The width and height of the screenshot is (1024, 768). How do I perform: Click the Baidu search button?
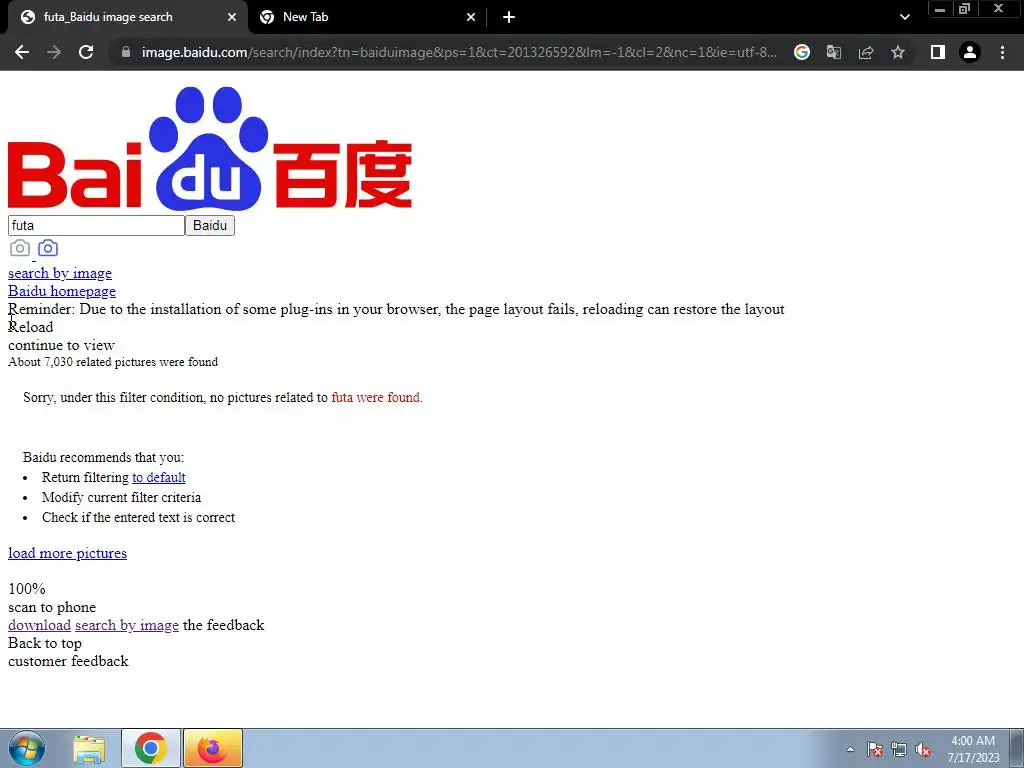tap(210, 225)
